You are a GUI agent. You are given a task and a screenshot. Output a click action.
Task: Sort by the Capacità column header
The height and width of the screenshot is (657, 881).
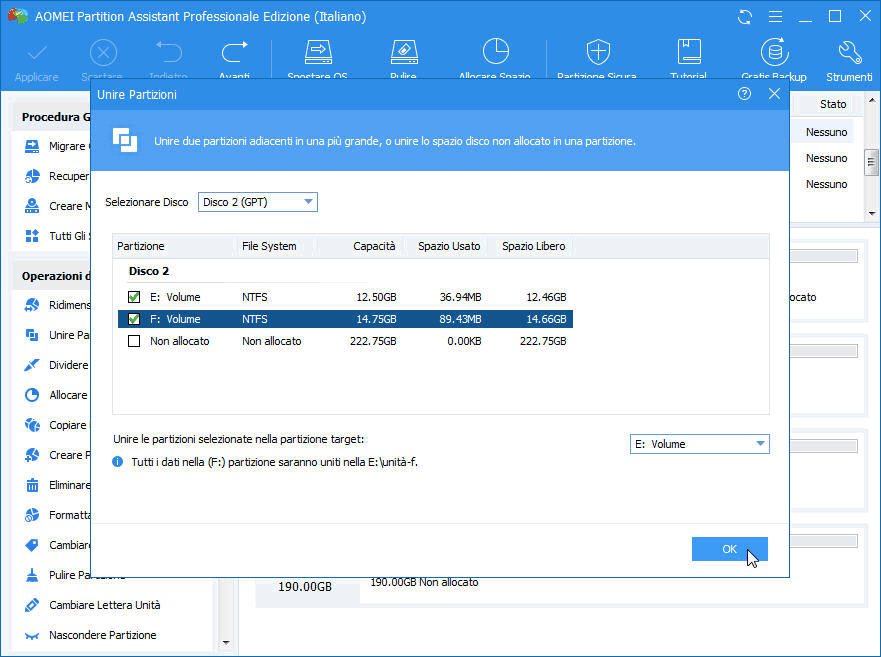(374, 246)
